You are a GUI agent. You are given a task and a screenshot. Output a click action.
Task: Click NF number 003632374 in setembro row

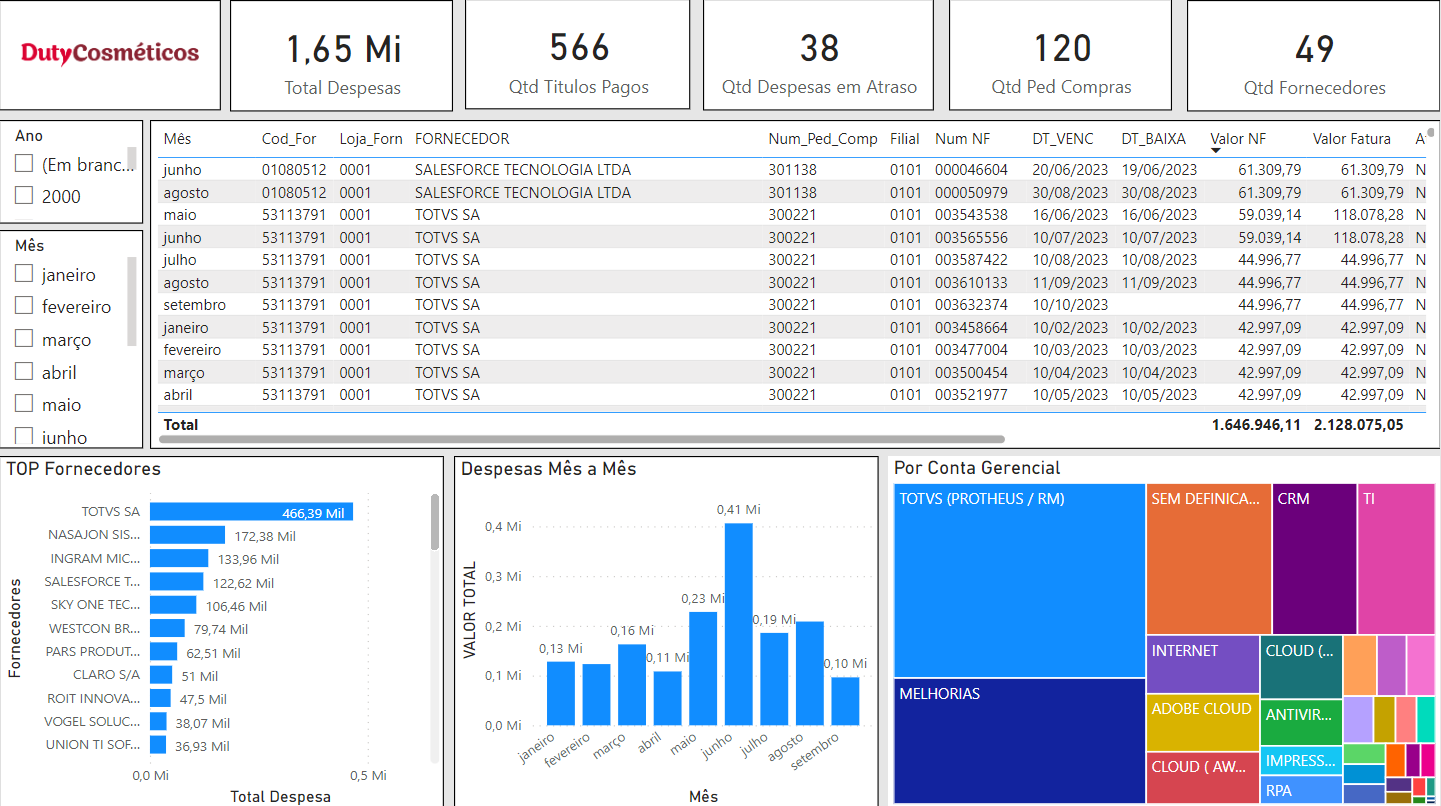971,305
